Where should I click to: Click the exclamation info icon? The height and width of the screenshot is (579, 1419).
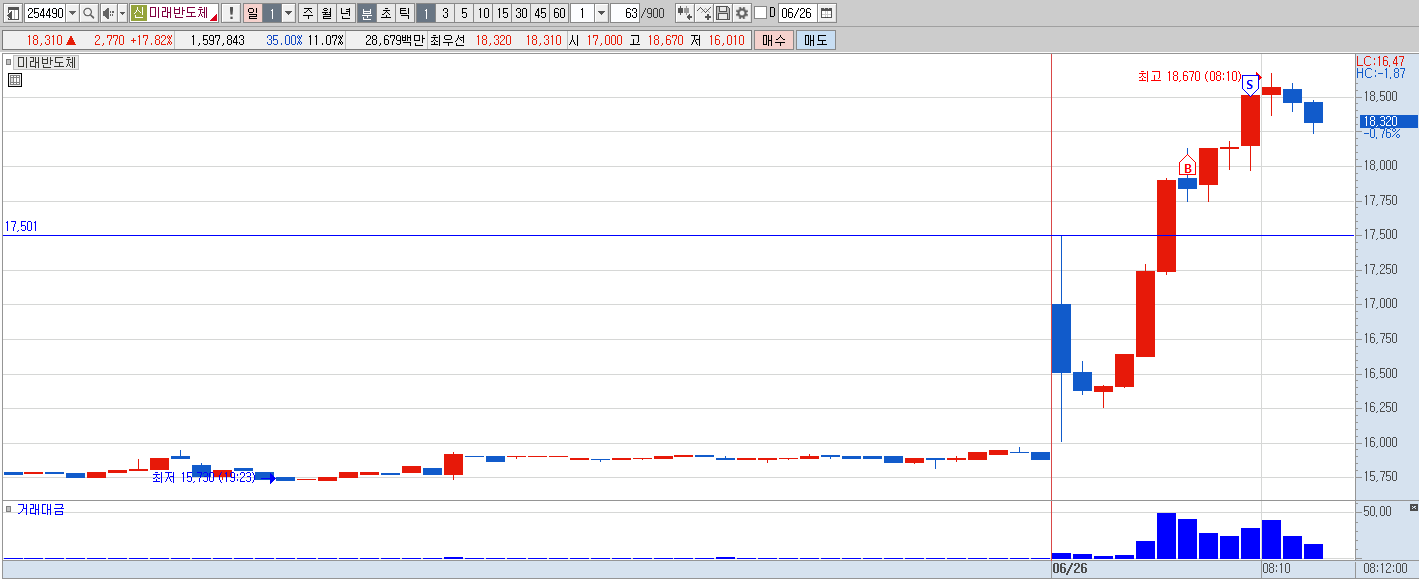coord(230,13)
